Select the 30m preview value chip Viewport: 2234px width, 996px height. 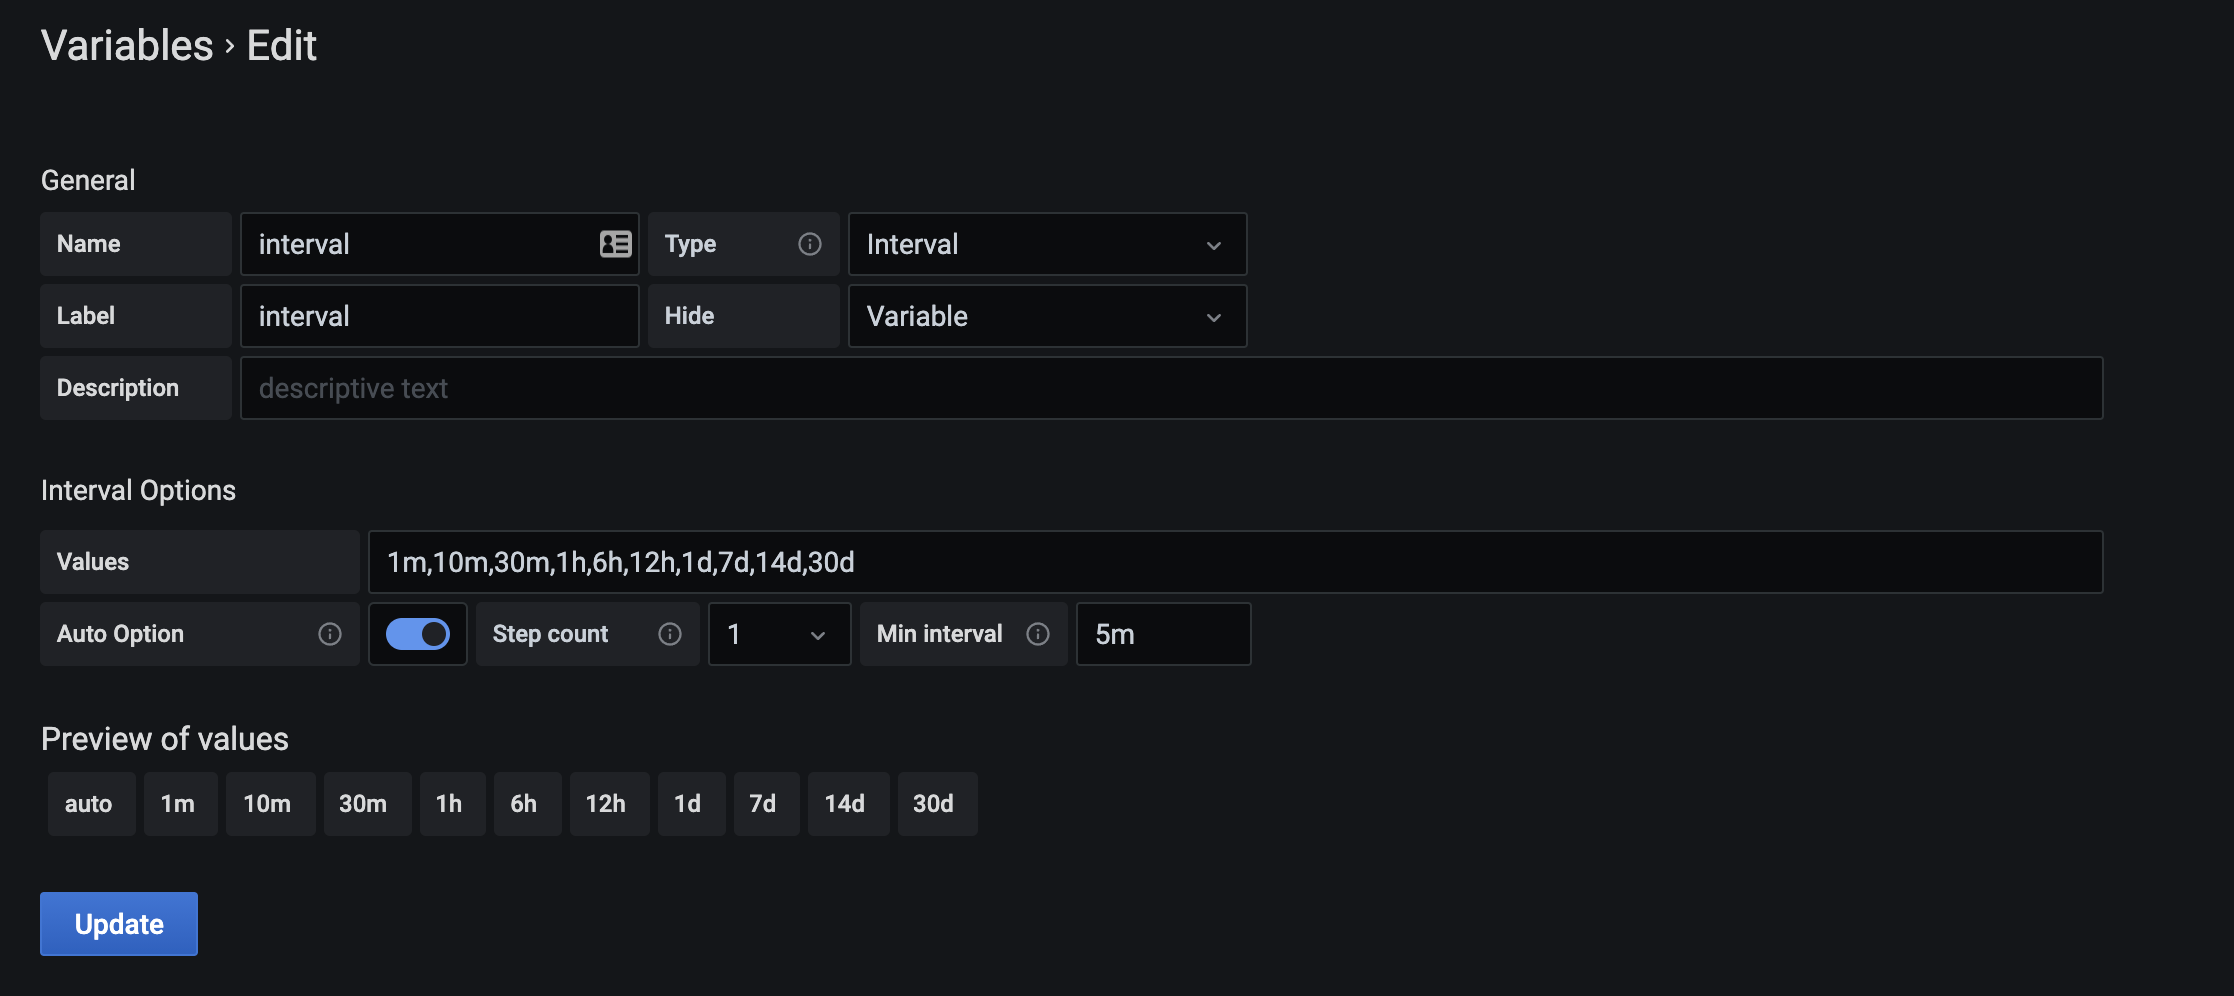[363, 804]
